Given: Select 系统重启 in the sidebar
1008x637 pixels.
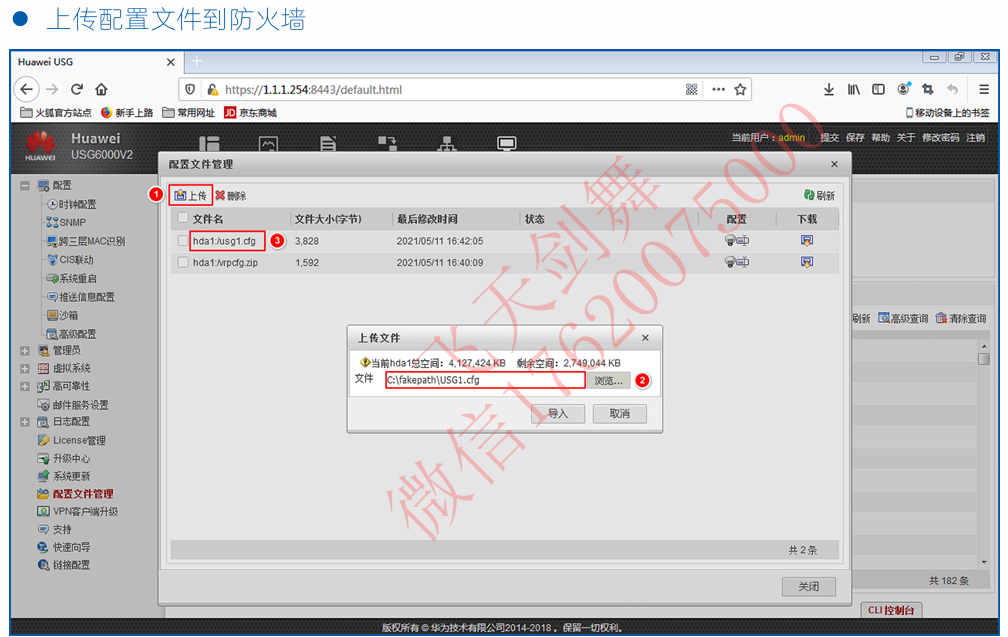Looking at the screenshot, I should (x=72, y=278).
